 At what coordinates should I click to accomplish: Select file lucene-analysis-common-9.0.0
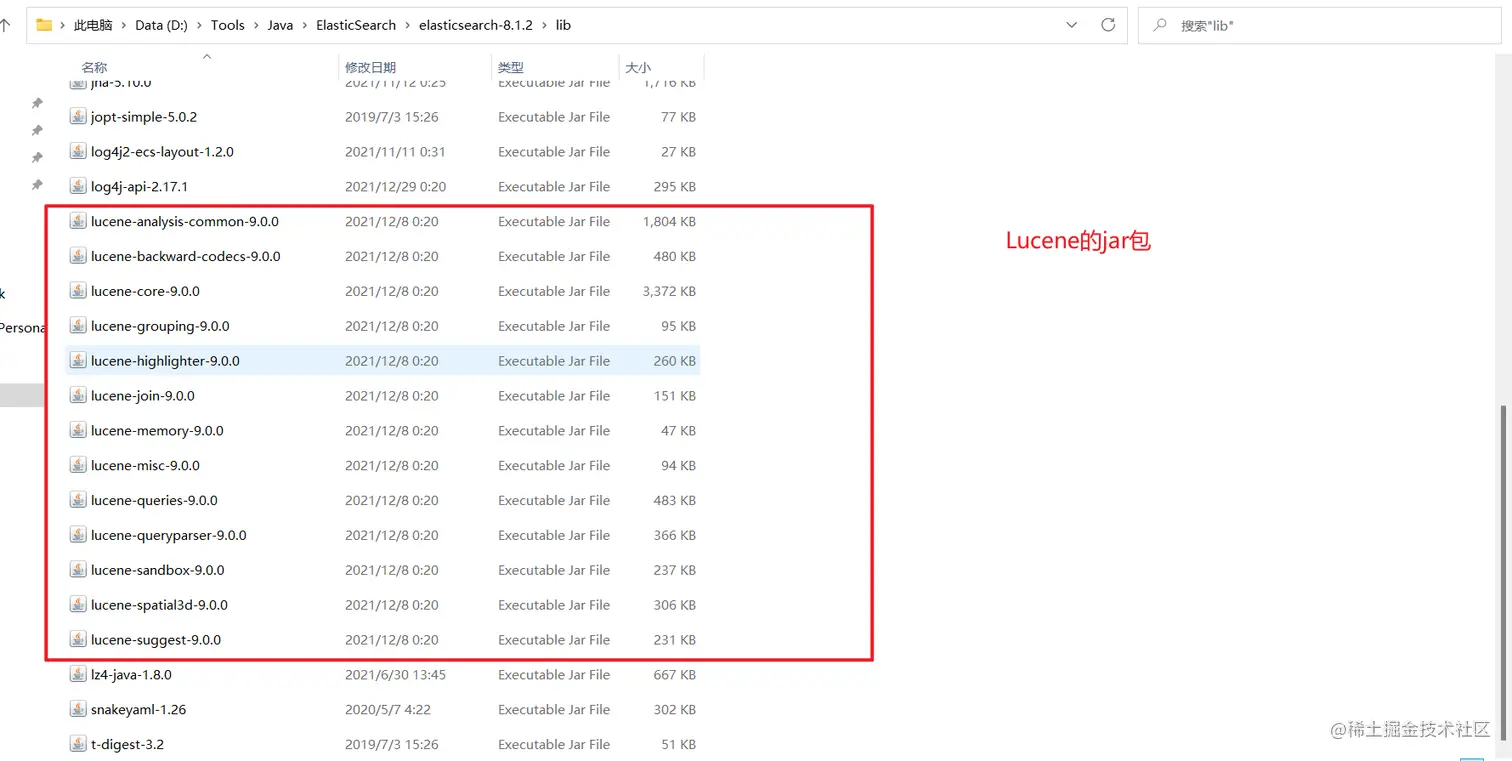pyautogui.click(x=184, y=222)
